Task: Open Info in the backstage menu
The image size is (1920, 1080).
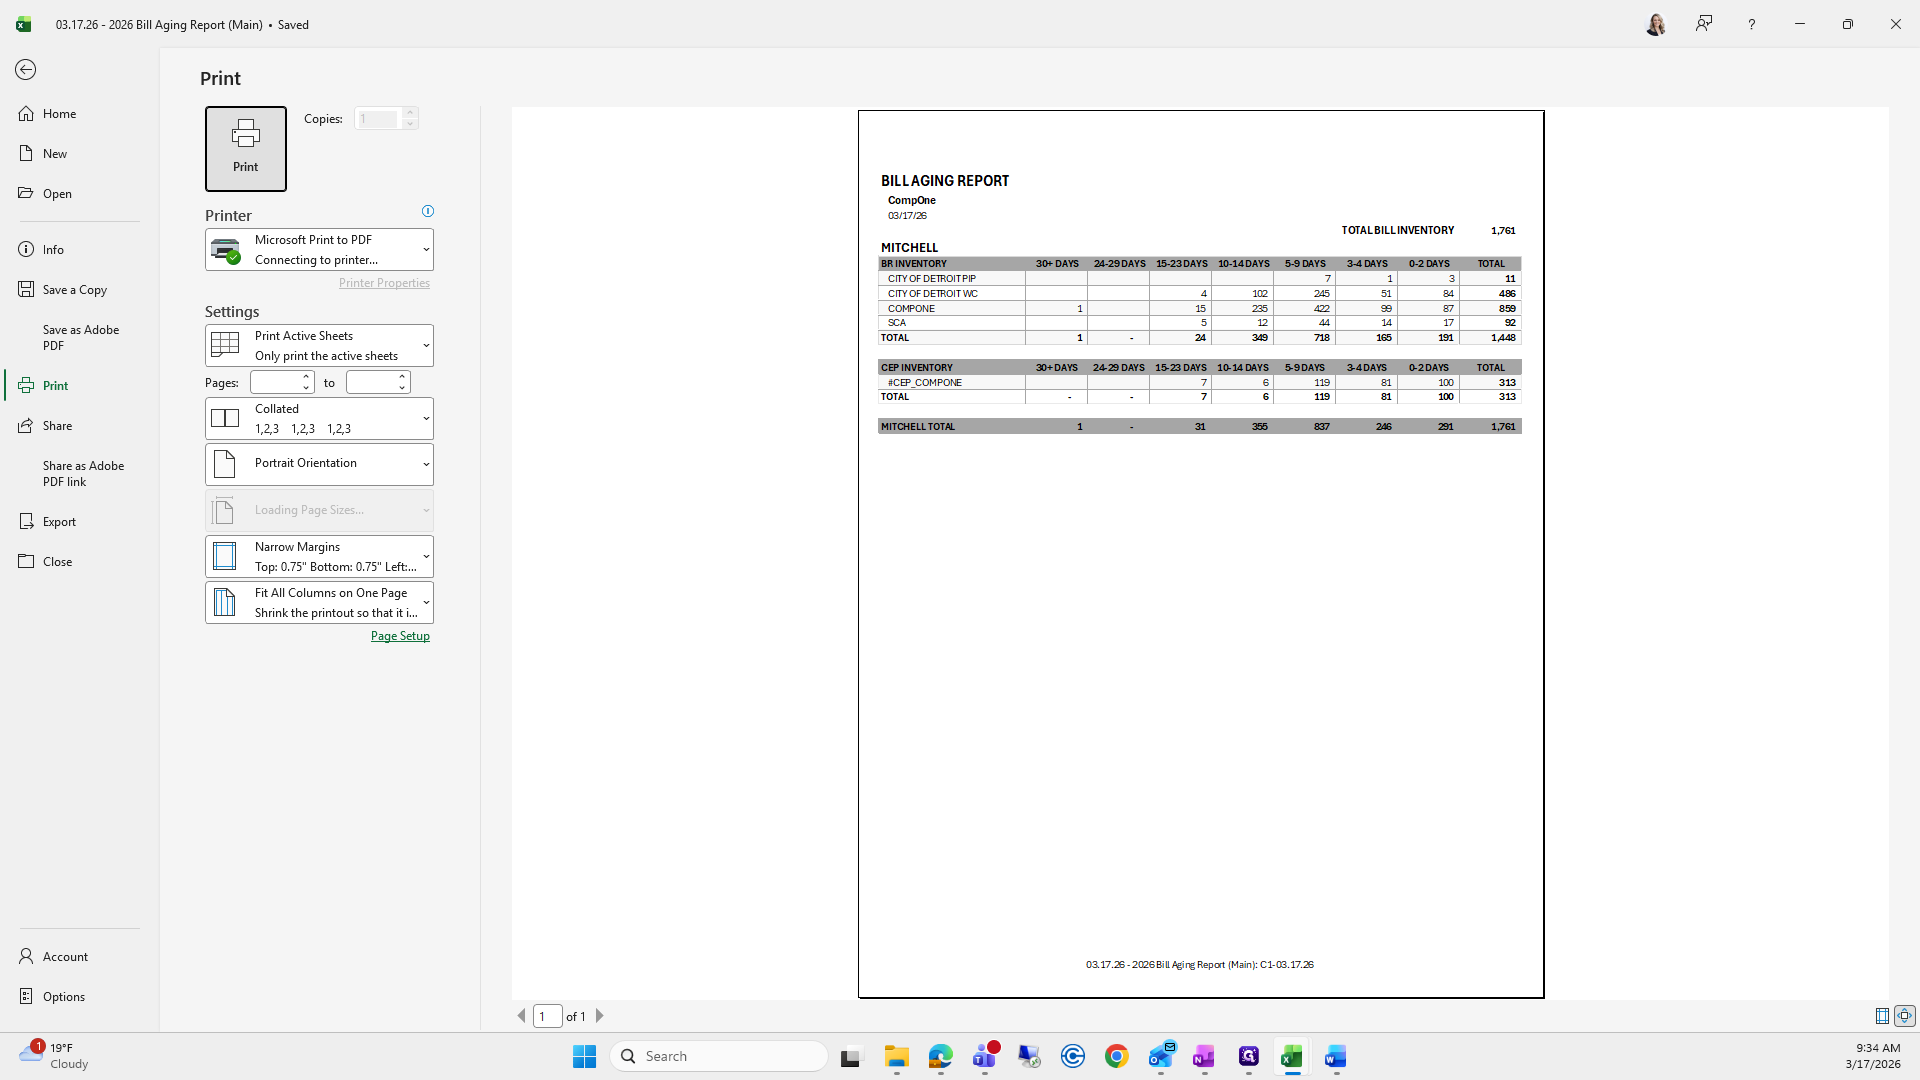Action: pyautogui.click(x=53, y=250)
